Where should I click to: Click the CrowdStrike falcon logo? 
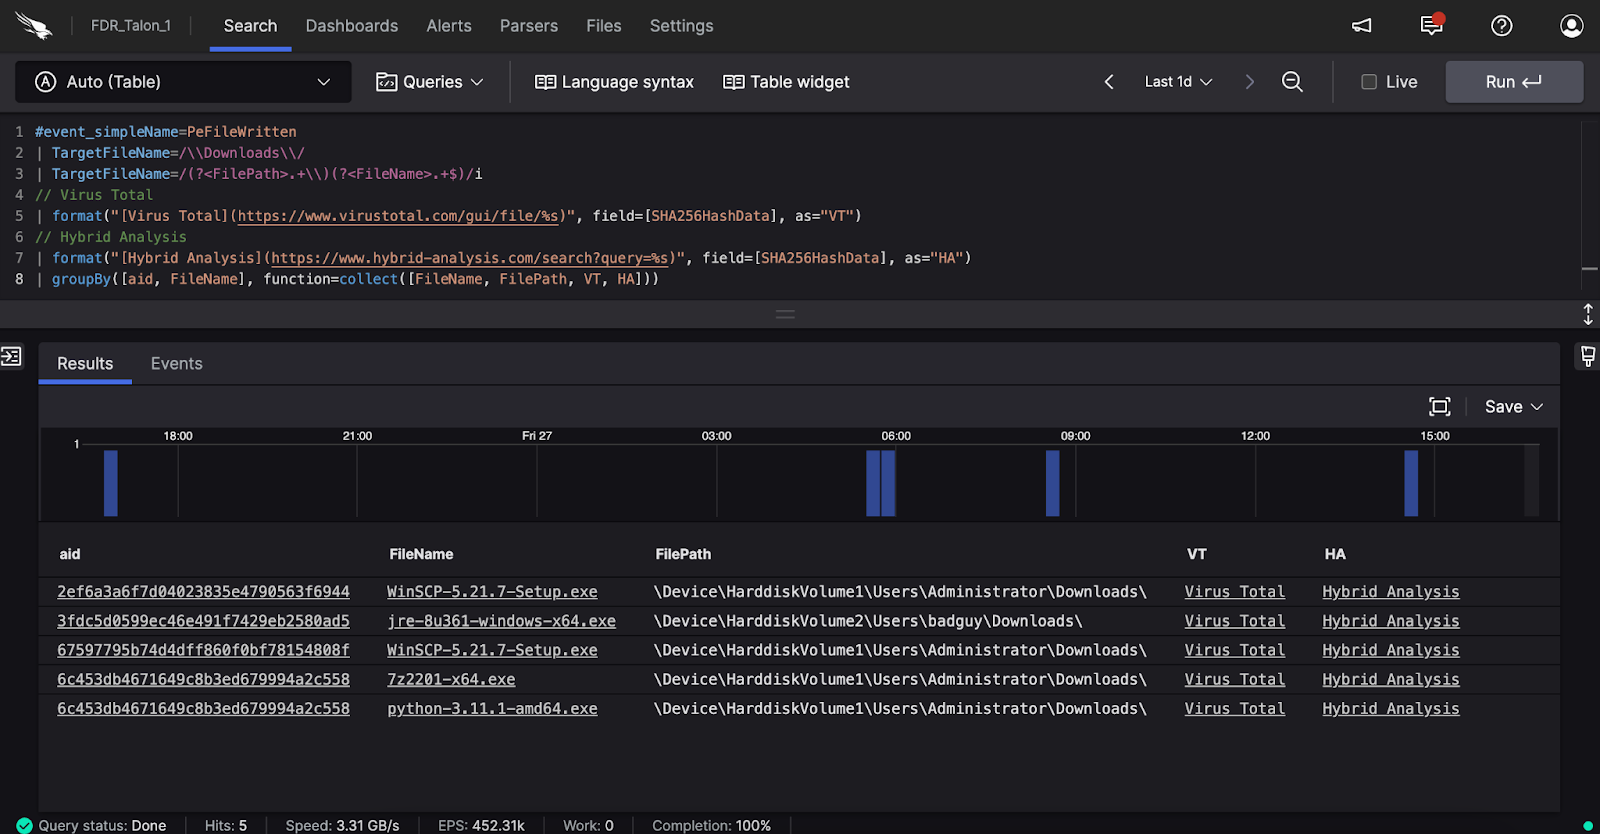[34, 26]
